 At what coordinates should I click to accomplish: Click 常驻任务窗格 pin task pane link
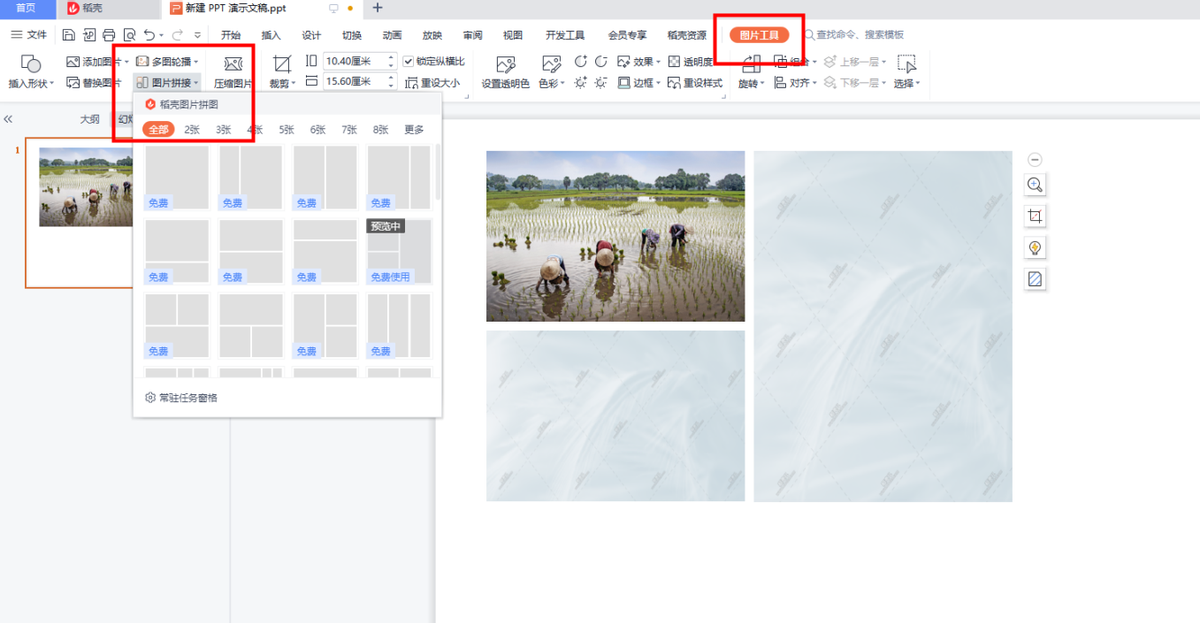[x=181, y=397]
